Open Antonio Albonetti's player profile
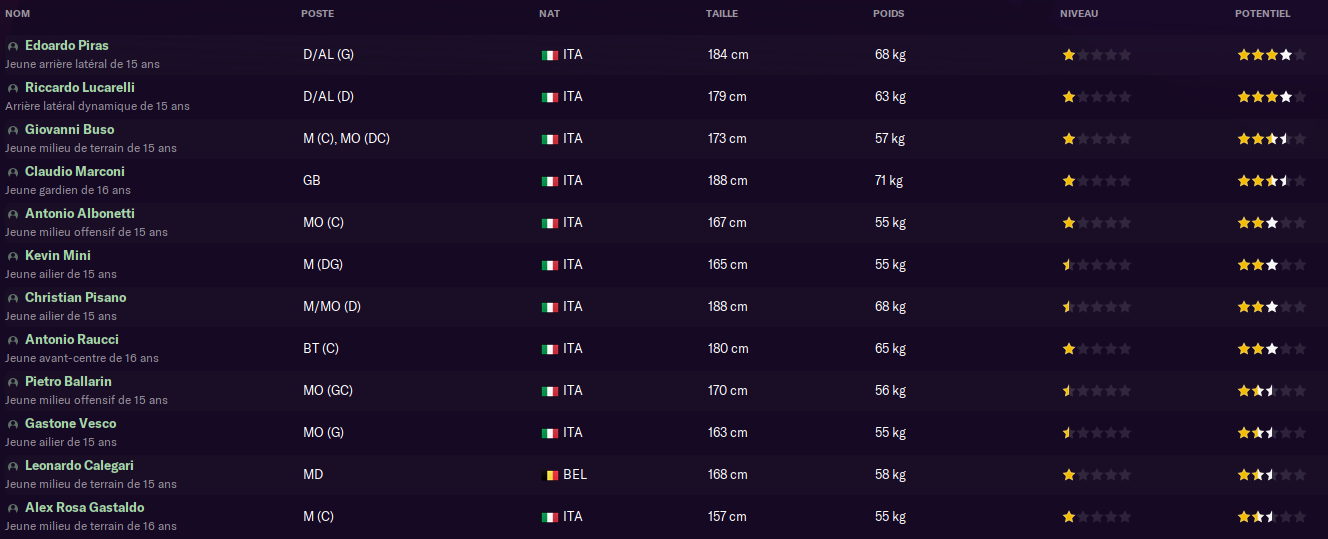1328x539 pixels. pyautogui.click(x=80, y=214)
